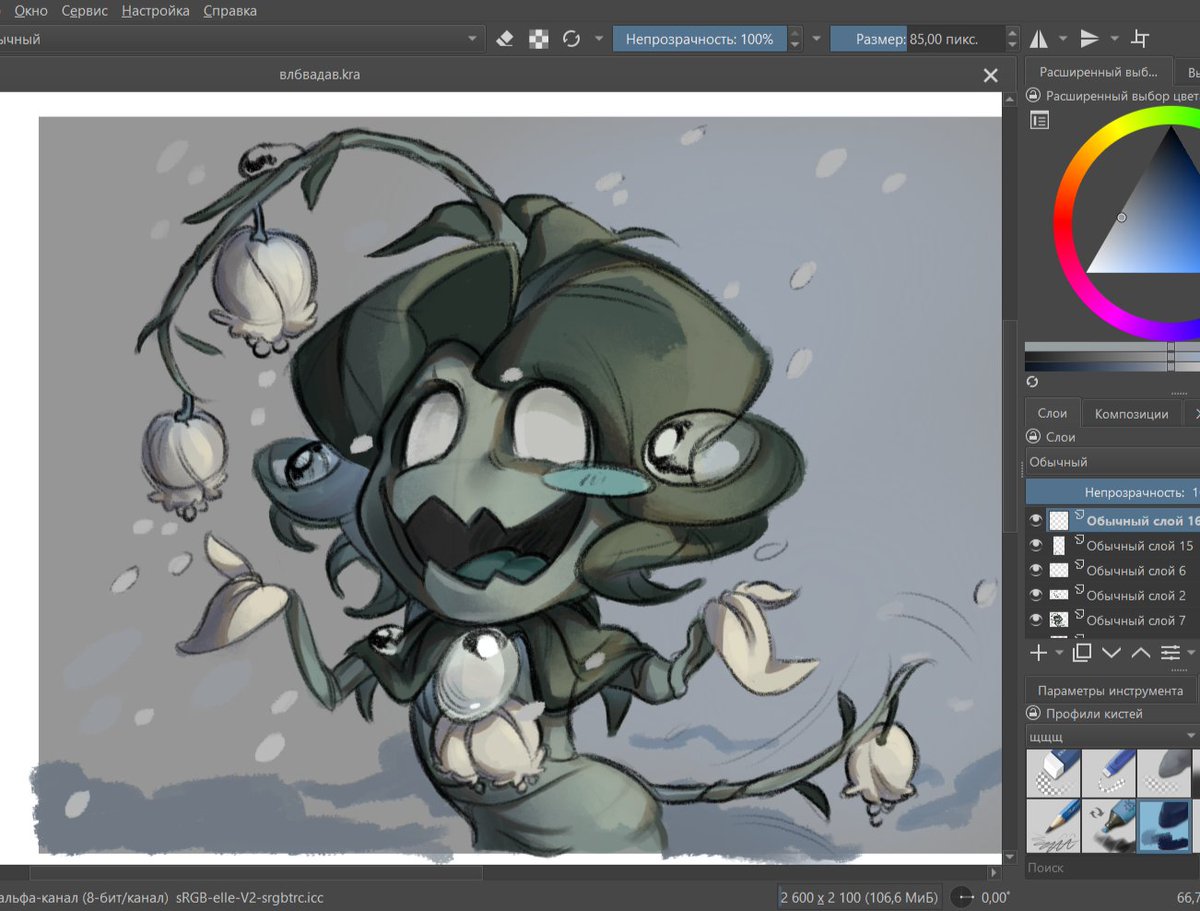Hide the layer Обычный слой 2
This screenshot has width=1200, height=911.
tap(1035, 594)
